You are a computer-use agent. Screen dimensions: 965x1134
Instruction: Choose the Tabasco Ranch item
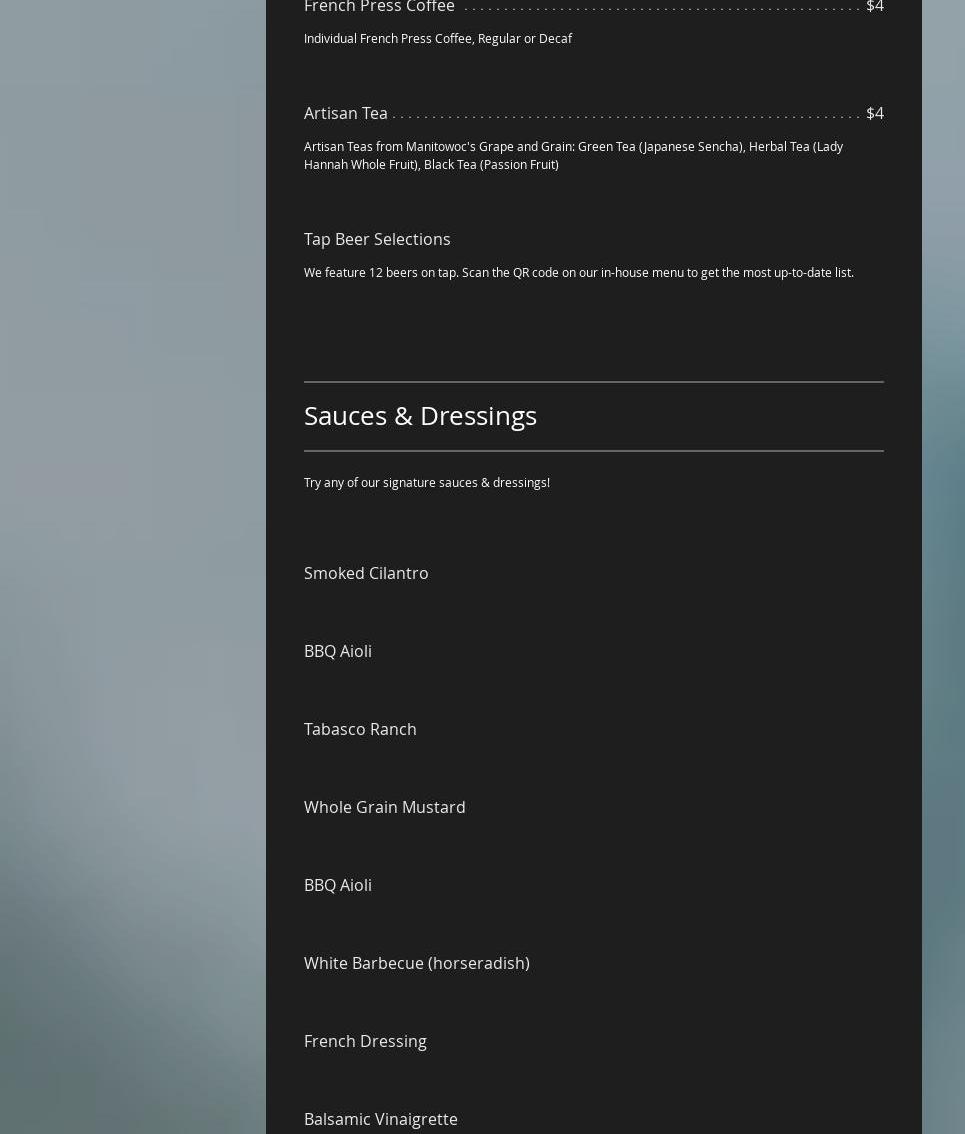[360, 729]
